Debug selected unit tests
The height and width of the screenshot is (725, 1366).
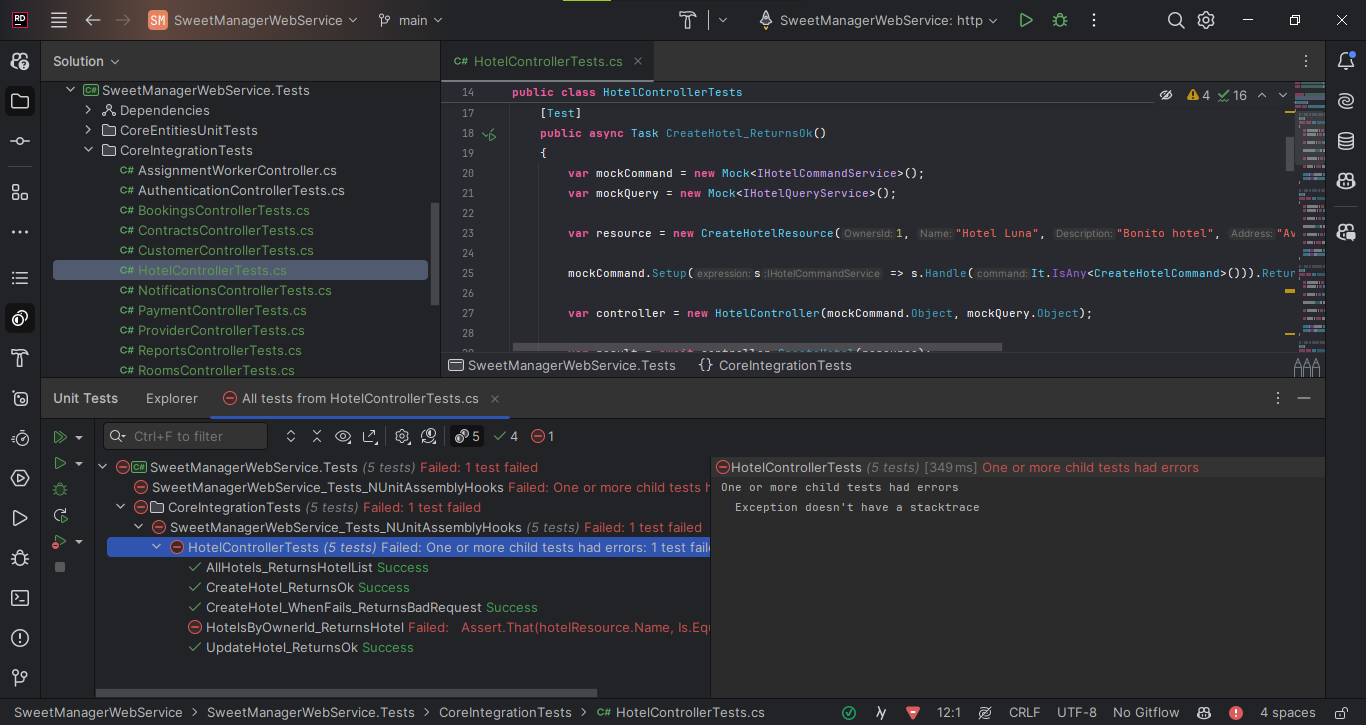[60, 489]
